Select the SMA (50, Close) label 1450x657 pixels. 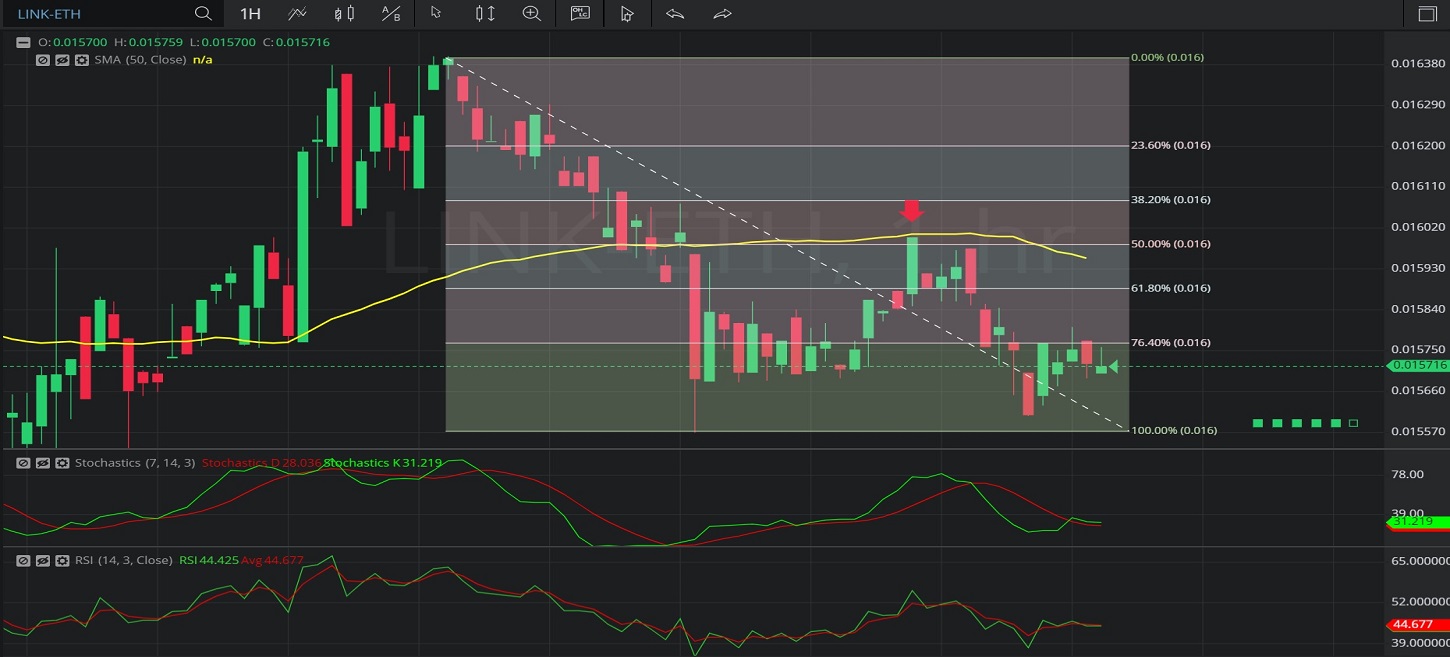point(139,60)
